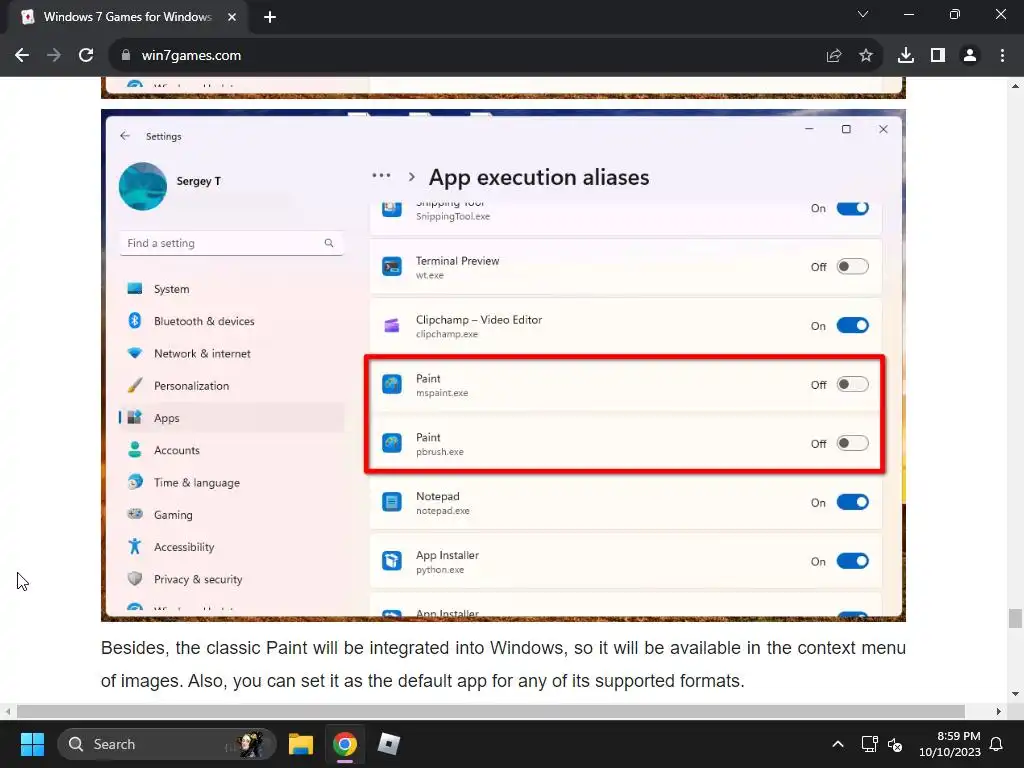
Task: Click the network icon in system tray
Action: (x=869, y=744)
